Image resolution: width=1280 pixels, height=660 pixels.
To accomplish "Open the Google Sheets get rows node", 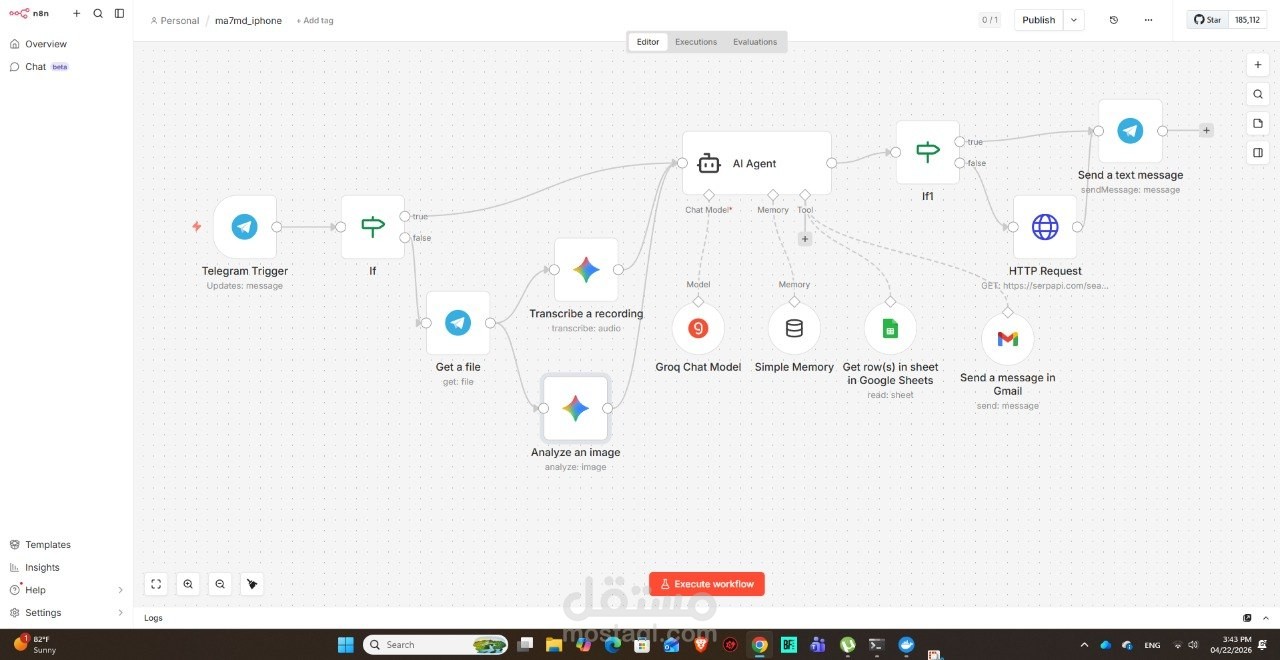I will [890, 328].
